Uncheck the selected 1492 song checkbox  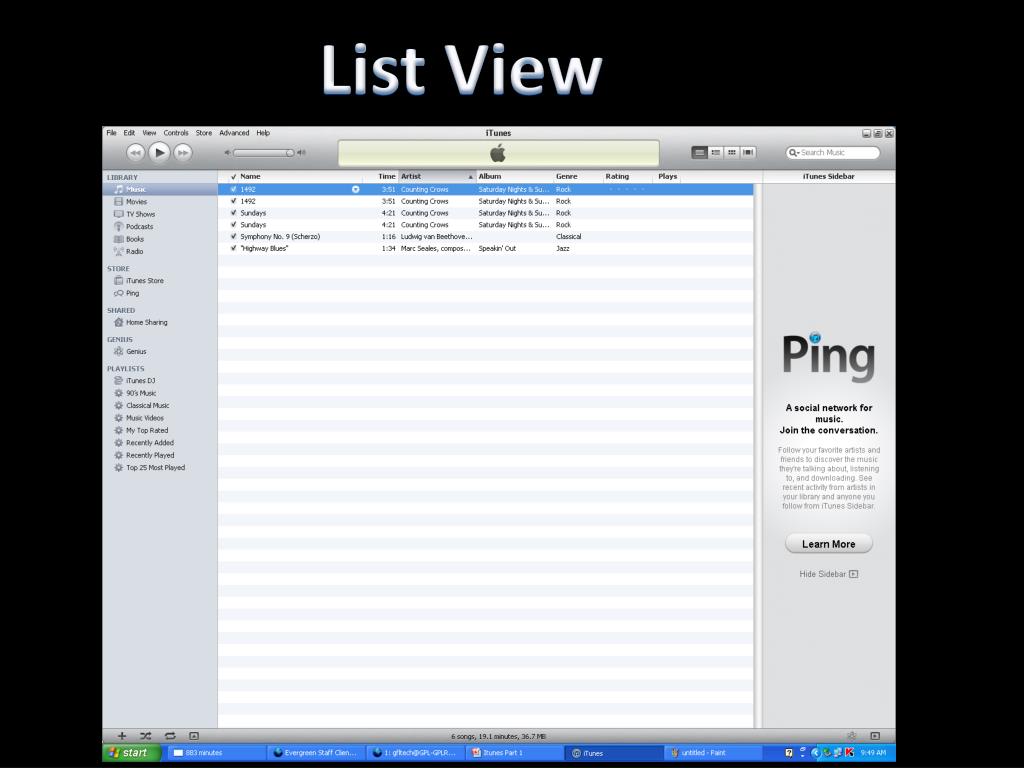pyautogui.click(x=233, y=189)
